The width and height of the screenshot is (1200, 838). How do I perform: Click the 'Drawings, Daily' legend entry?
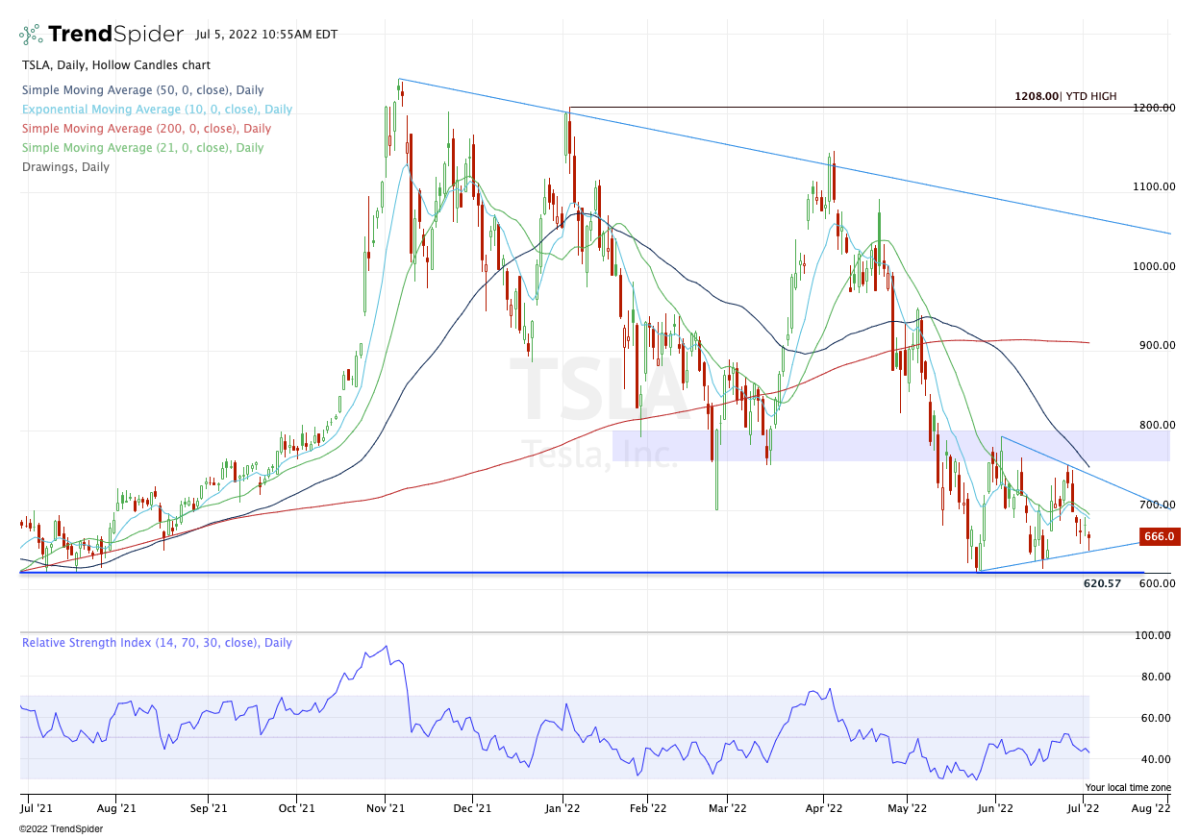point(66,166)
